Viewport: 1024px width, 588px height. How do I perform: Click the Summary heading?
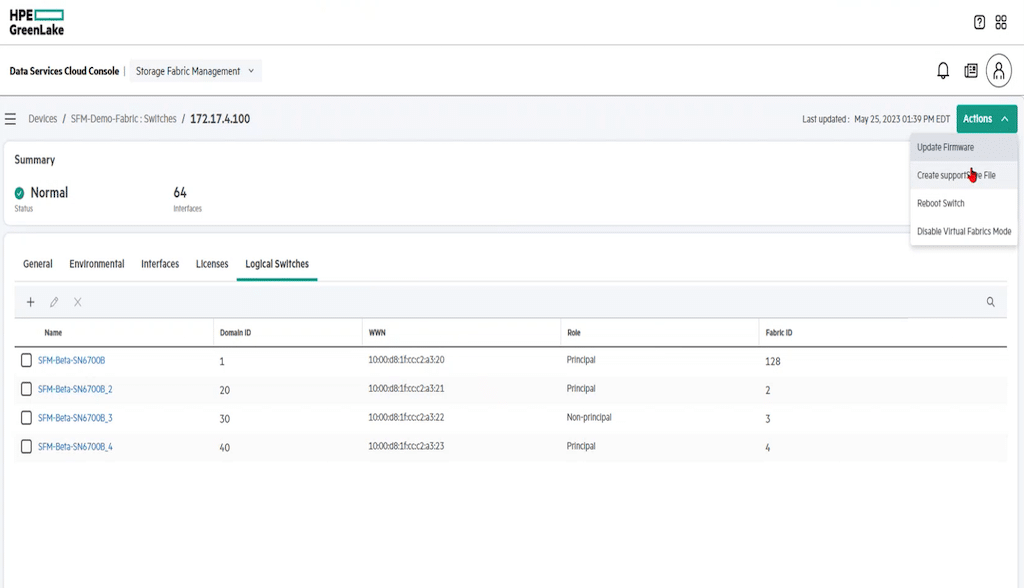coord(35,160)
